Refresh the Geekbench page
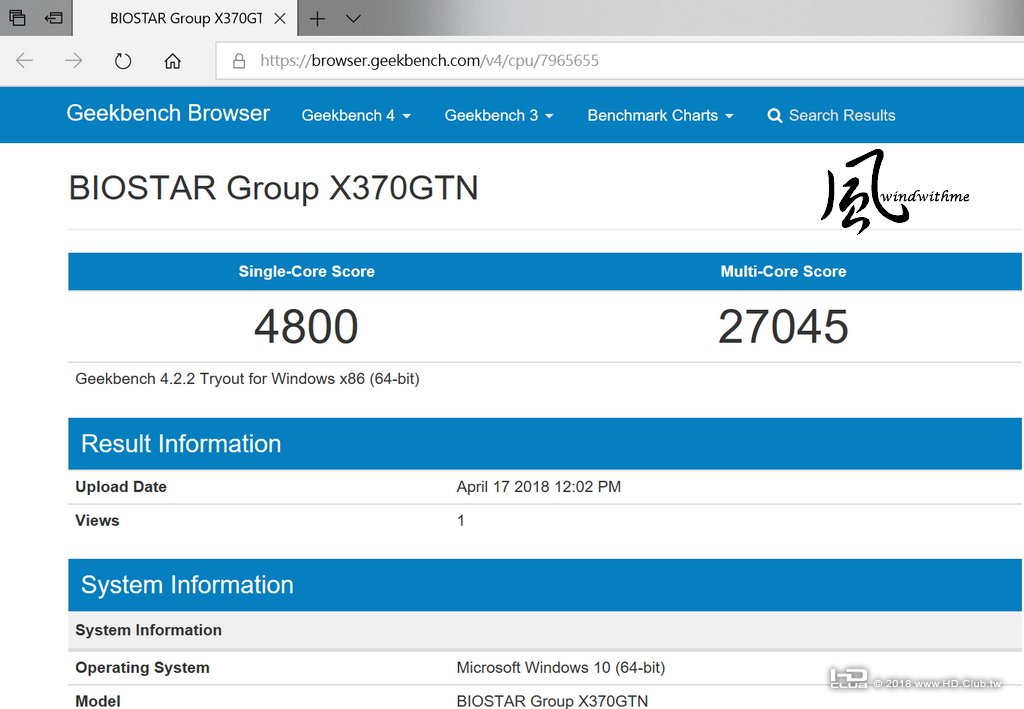The height and width of the screenshot is (709, 1024). 123,61
